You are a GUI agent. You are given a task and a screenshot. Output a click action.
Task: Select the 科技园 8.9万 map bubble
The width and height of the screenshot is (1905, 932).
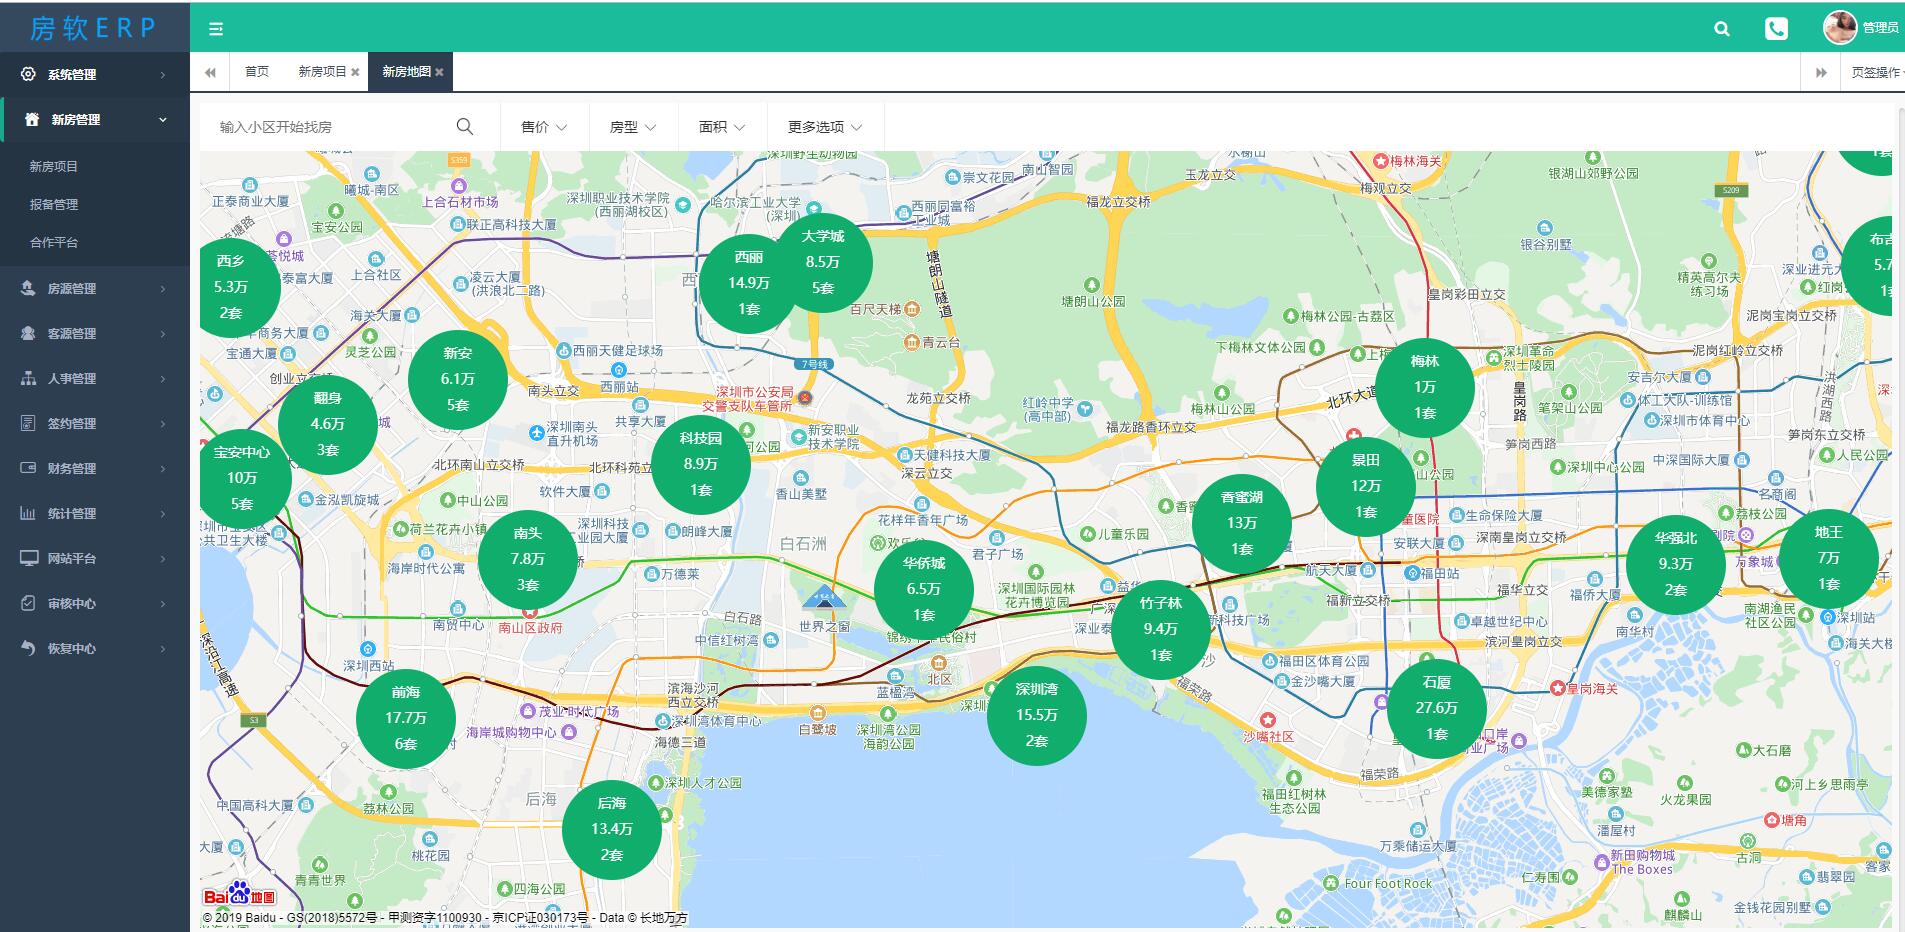701,464
